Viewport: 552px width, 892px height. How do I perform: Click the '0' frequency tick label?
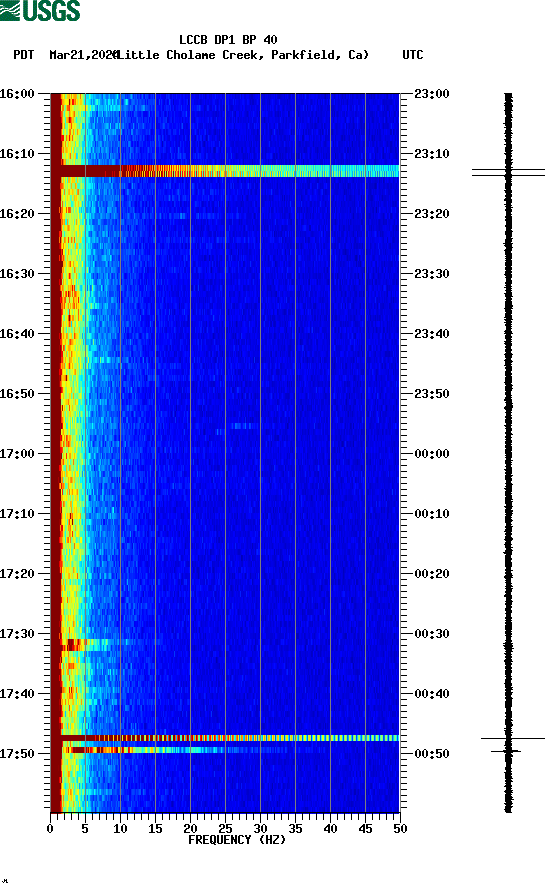coord(50,829)
